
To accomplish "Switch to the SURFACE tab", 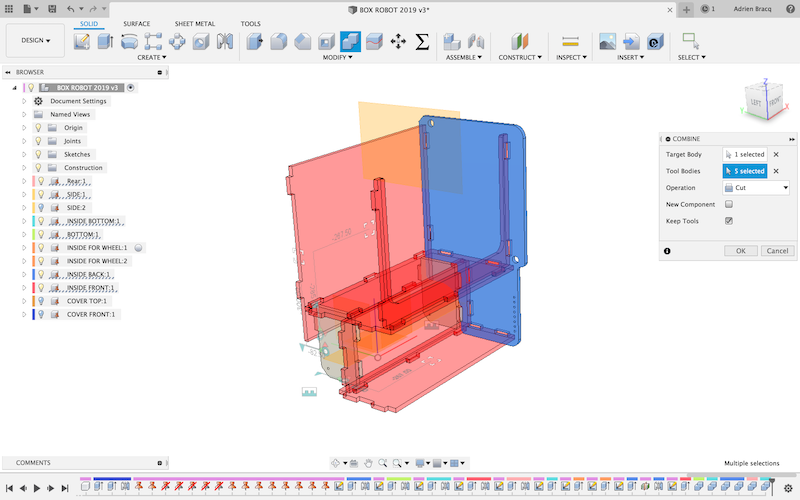I will tap(137, 23).
